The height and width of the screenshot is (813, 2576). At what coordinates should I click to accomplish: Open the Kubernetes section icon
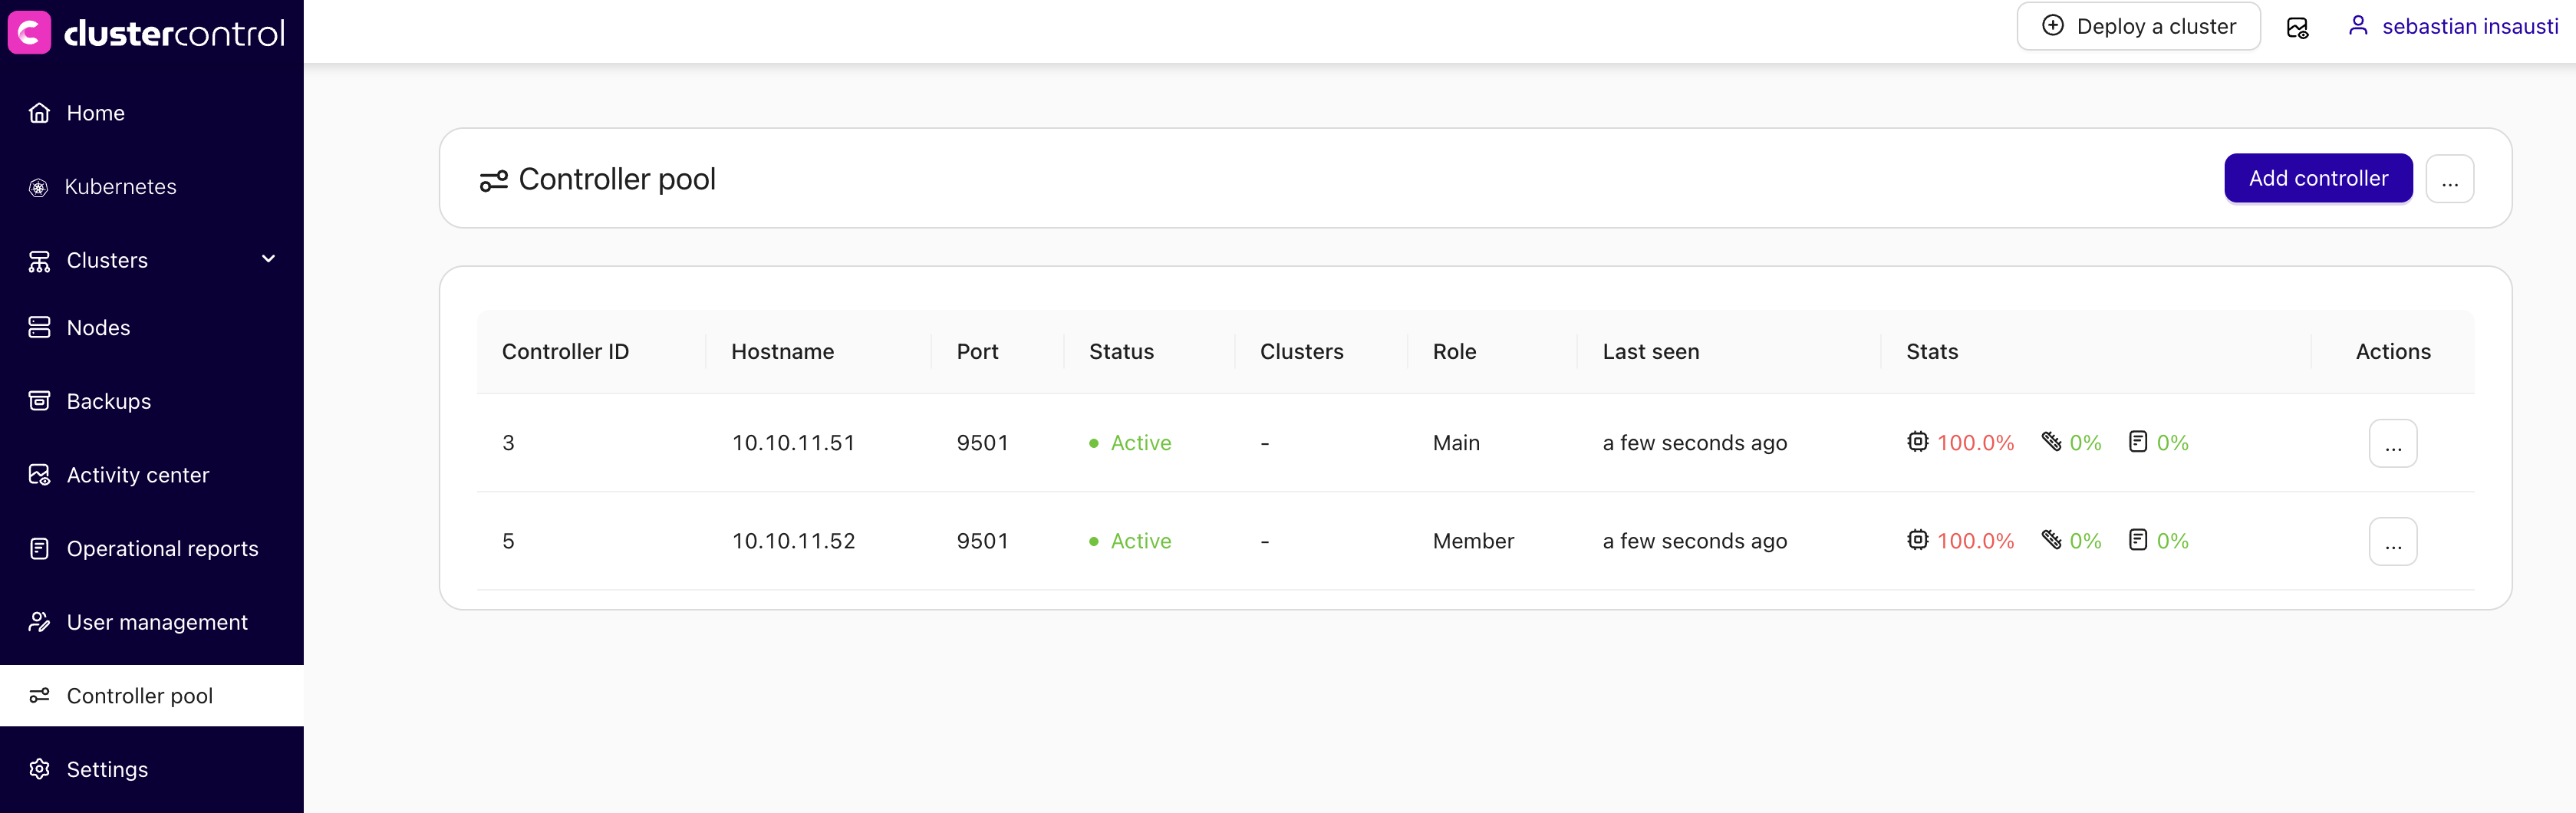(39, 186)
